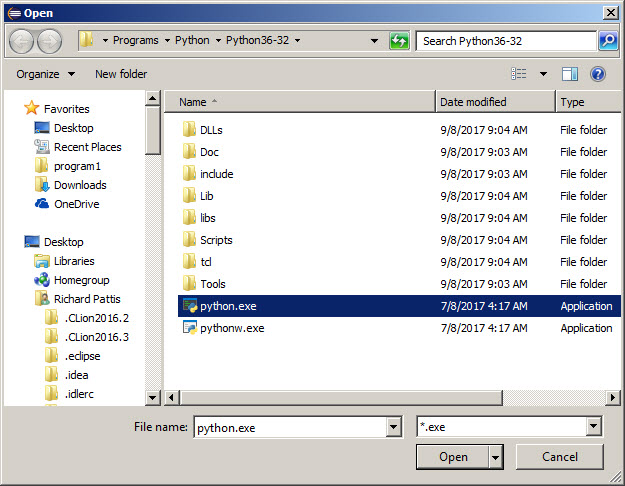The height and width of the screenshot is (486, 625).
Task: Open the Downloads favorite folder
Action: tap(79, 185)
